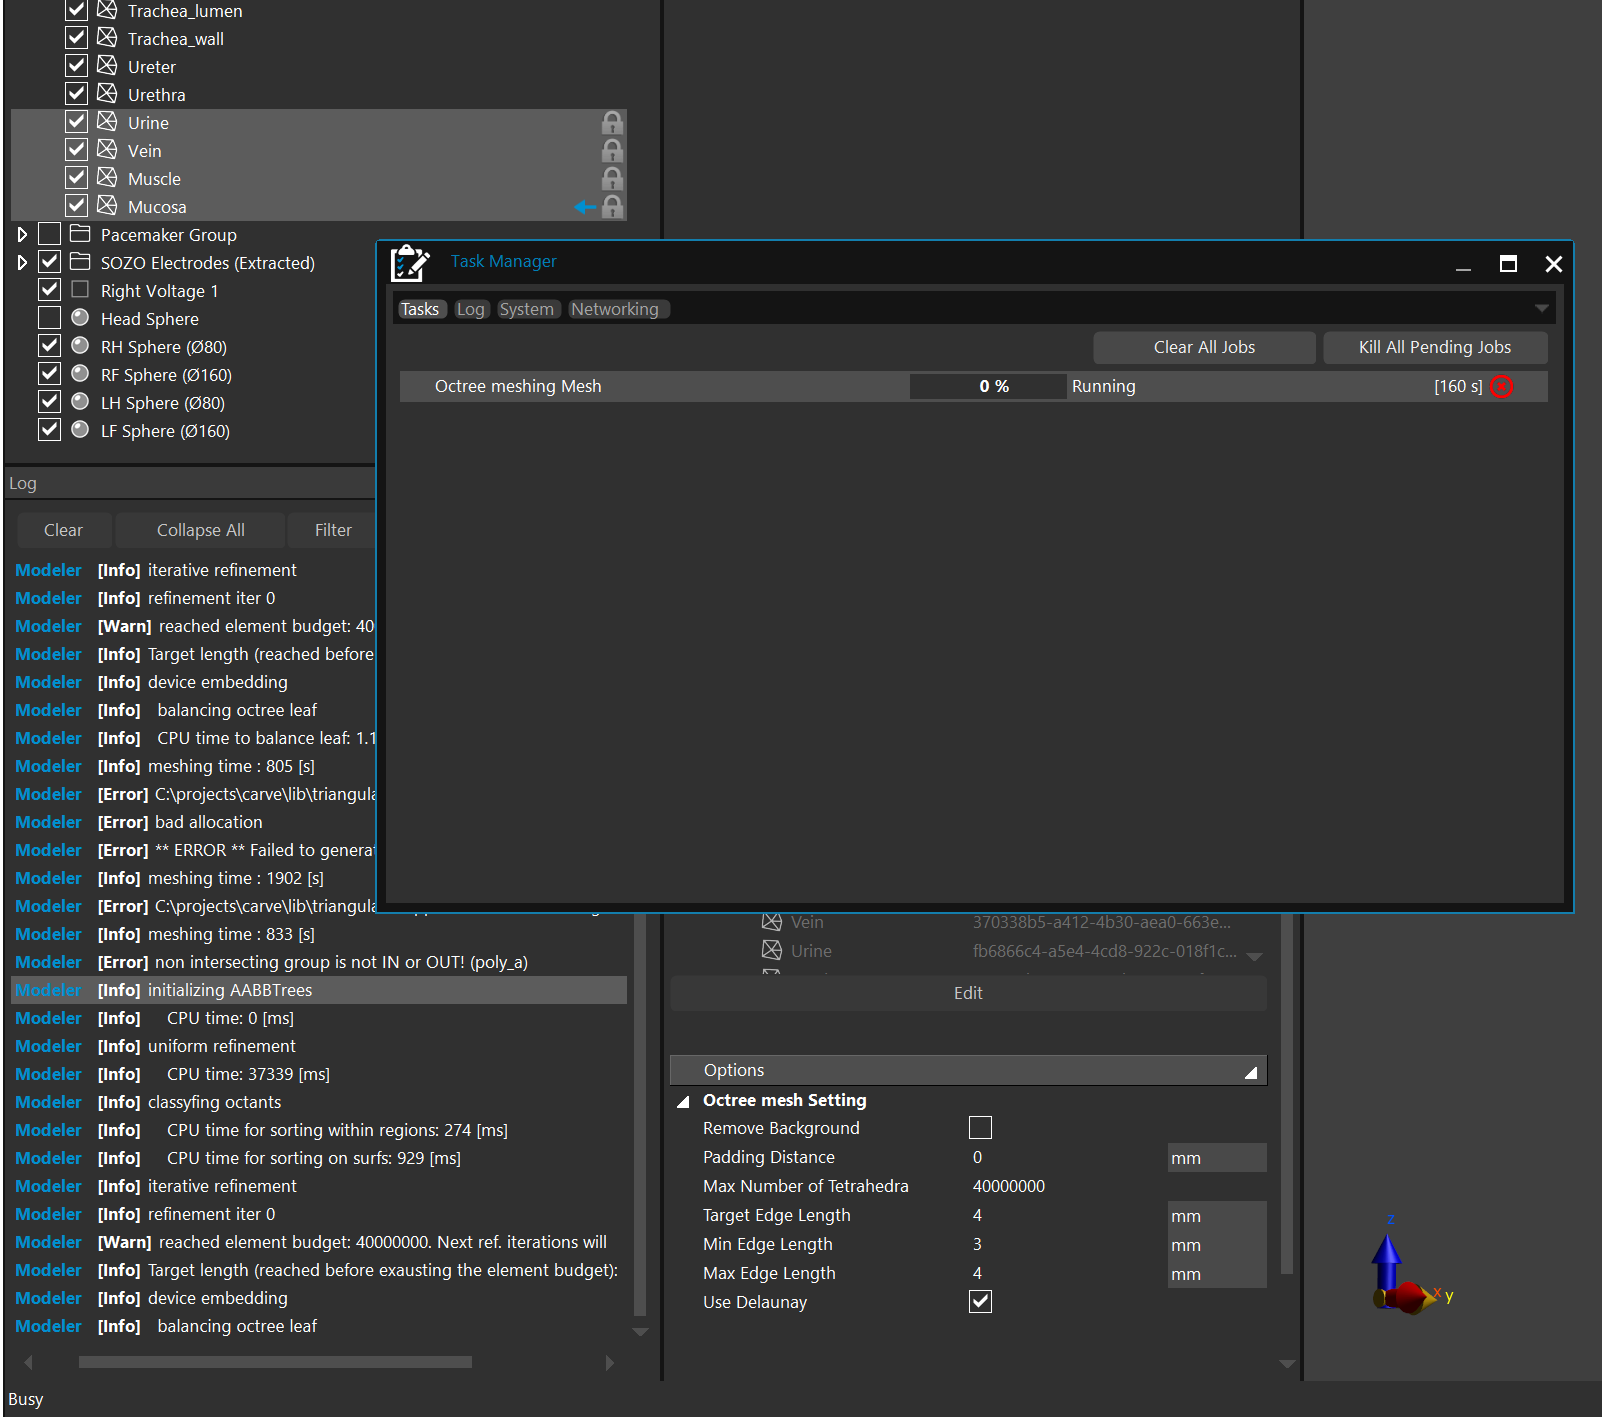Check the Head Sphere checkbox
Image resolution: width=1602 pixels, height=1417 pixels.
click(x=49, y=318)
